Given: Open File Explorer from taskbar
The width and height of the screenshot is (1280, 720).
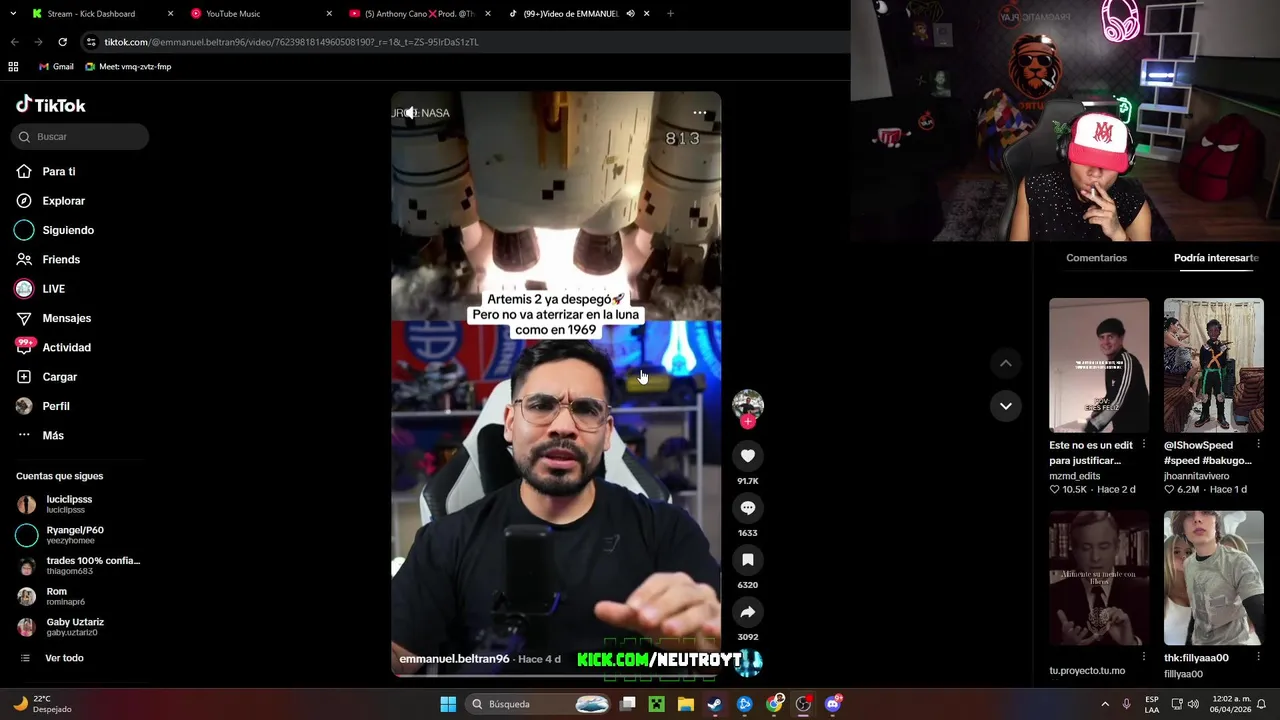Looking at the screenshot, I should tap(685, 704).
